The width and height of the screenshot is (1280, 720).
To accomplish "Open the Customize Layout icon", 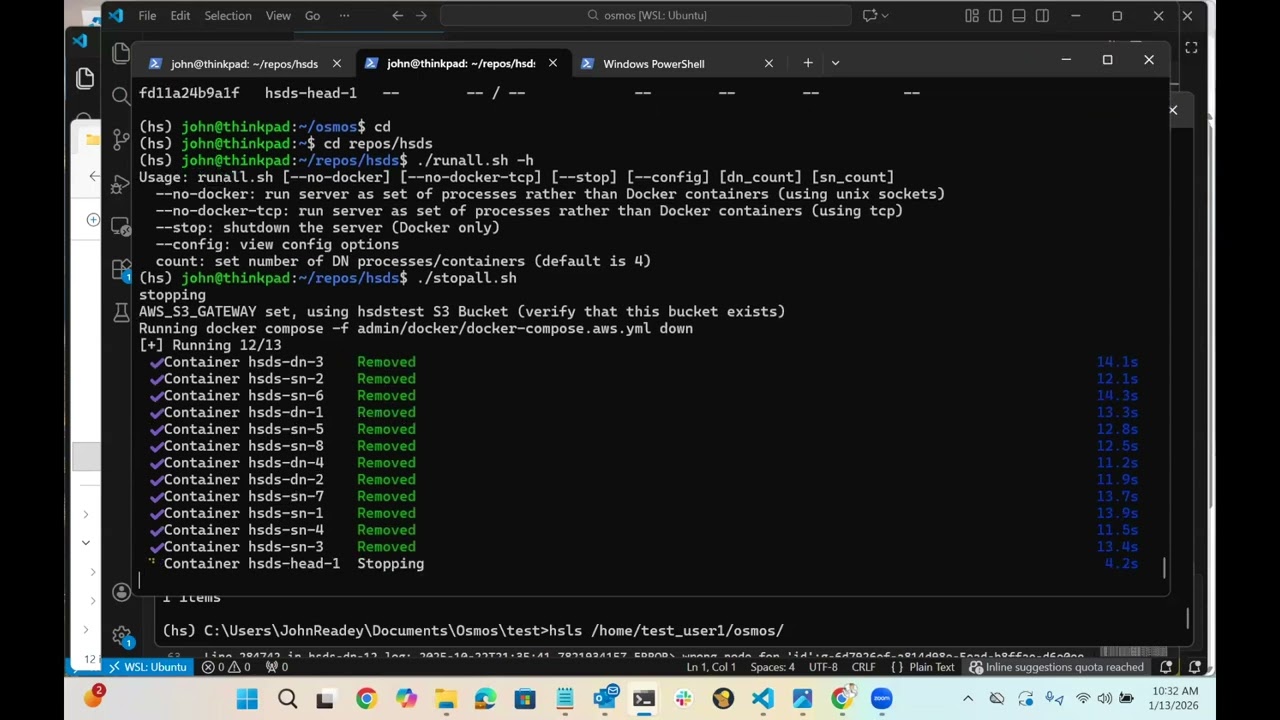I will tap(972, 16).
